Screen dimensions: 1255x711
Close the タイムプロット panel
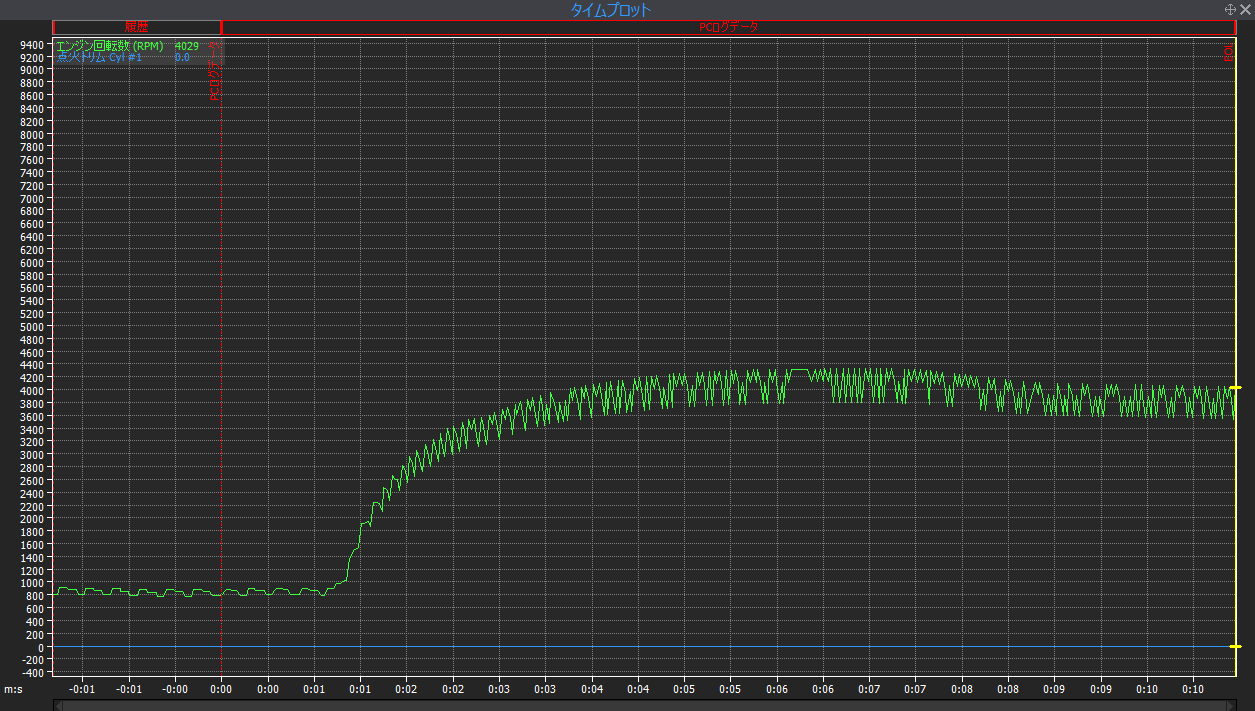(1245, 9)
